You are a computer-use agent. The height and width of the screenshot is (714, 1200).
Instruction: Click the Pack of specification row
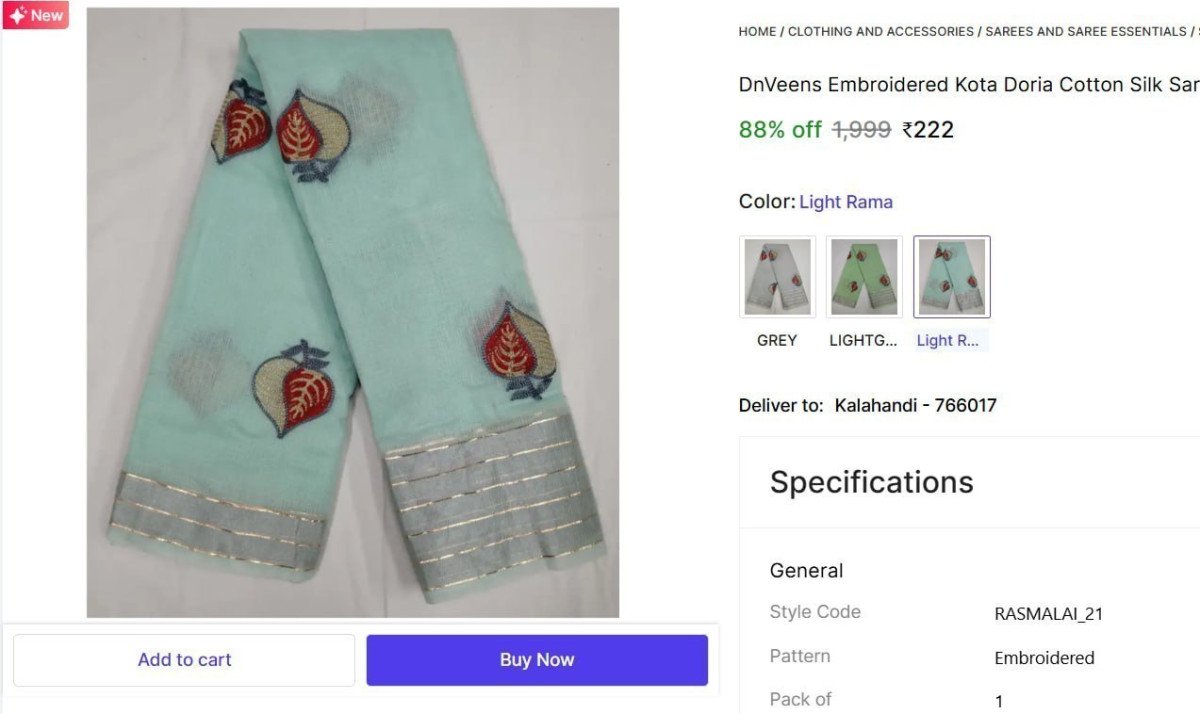(799, 699)
